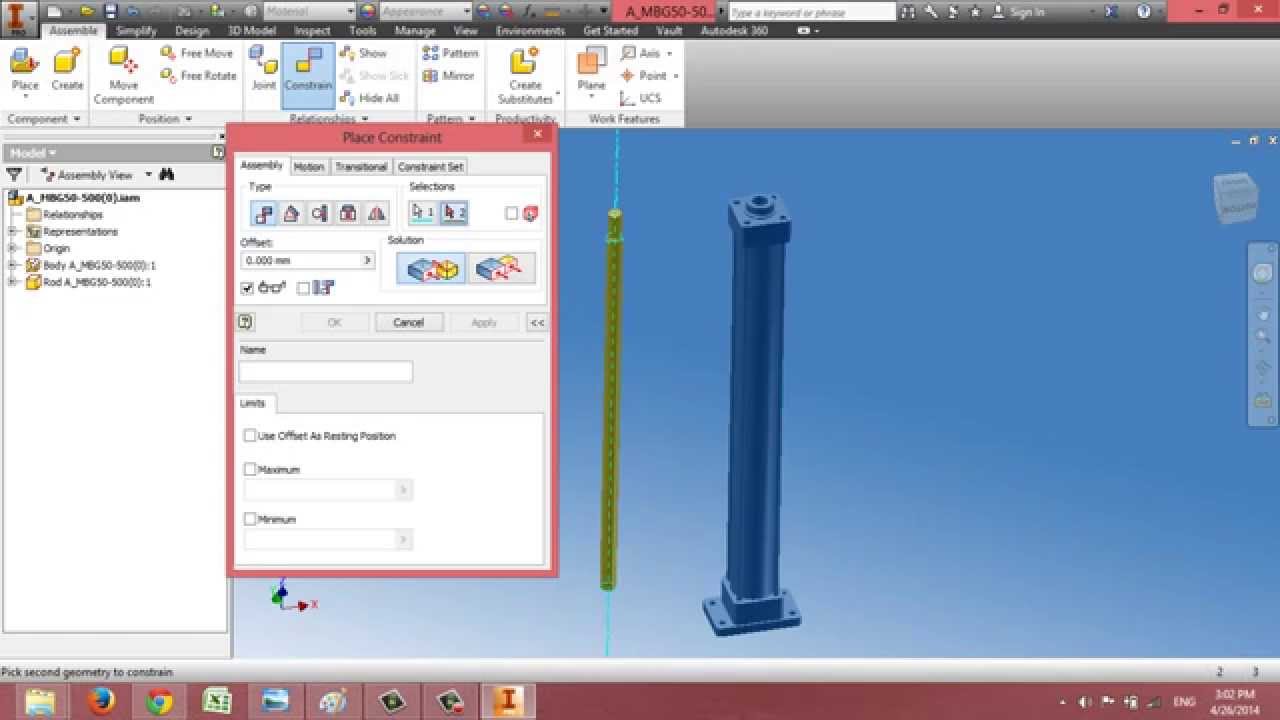Open the browser filter funnel icon
1280x720 pixels.
(x=14, y=174)
